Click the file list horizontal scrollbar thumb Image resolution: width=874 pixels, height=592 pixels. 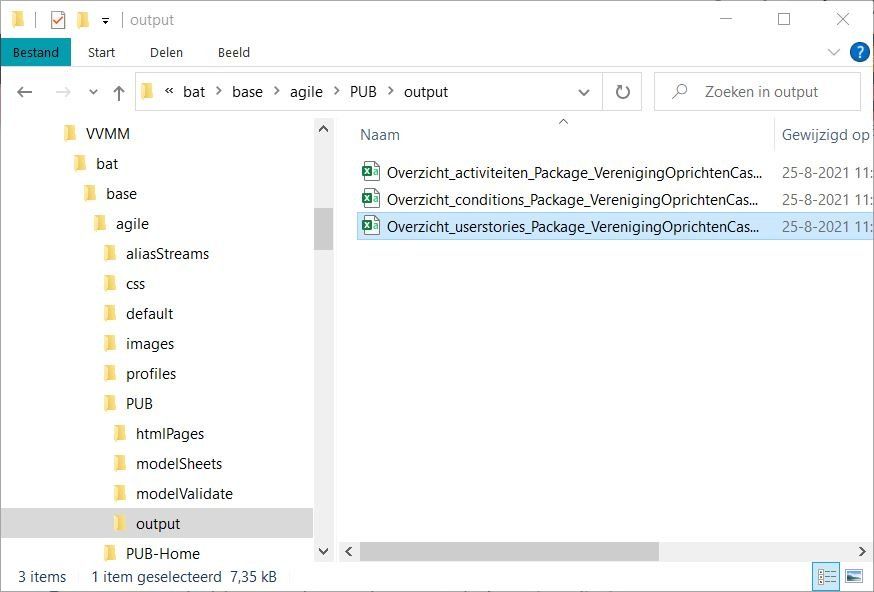[509, 552]
